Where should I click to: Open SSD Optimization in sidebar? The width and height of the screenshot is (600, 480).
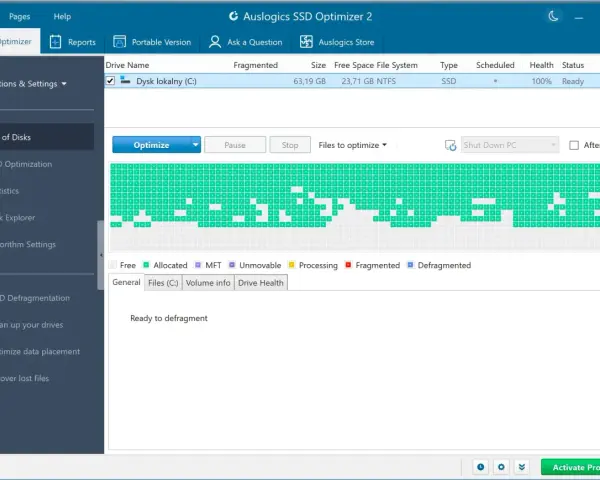[x=26, y=164]
